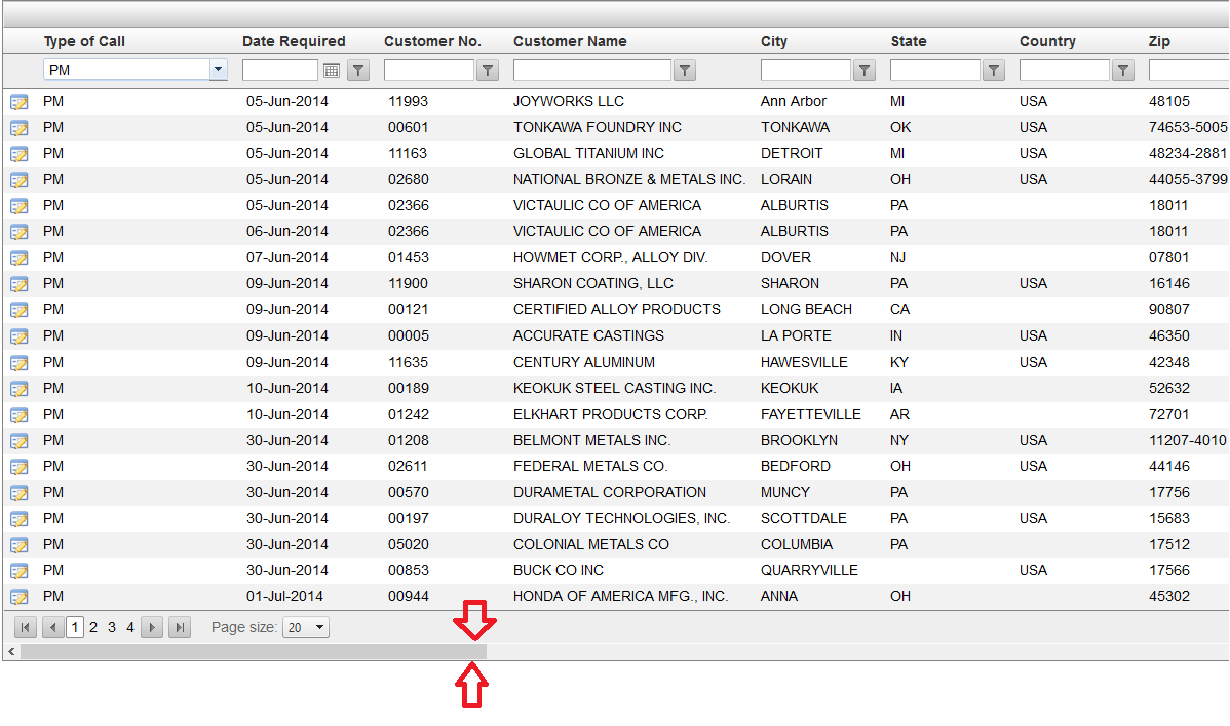Select the QUARRYVILLE city cell
Image resolution: width=1230 pixels, height=726 pixels.
pyautogui.click(x=809, y=570)
